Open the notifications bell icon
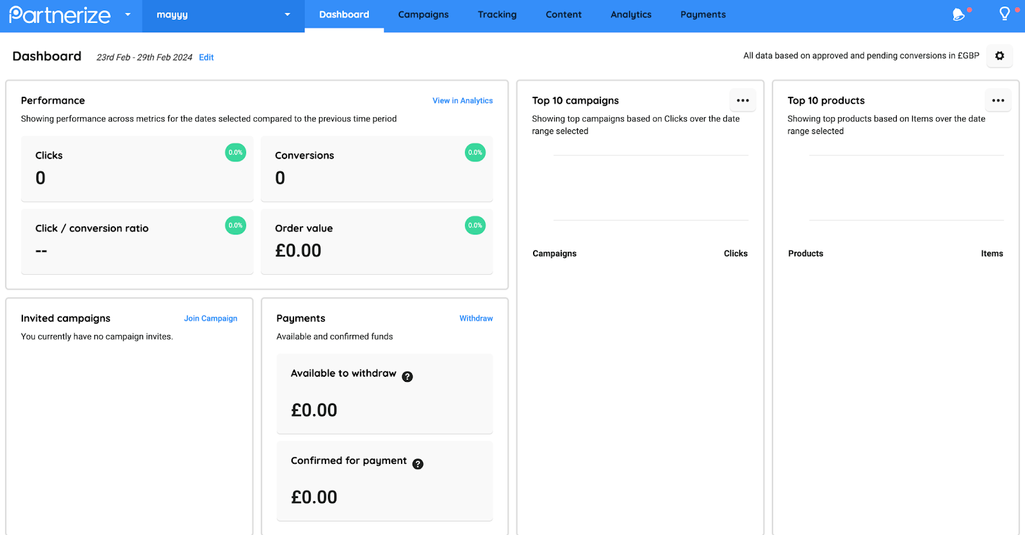1025x535 pixels. [x=960, y=14]
